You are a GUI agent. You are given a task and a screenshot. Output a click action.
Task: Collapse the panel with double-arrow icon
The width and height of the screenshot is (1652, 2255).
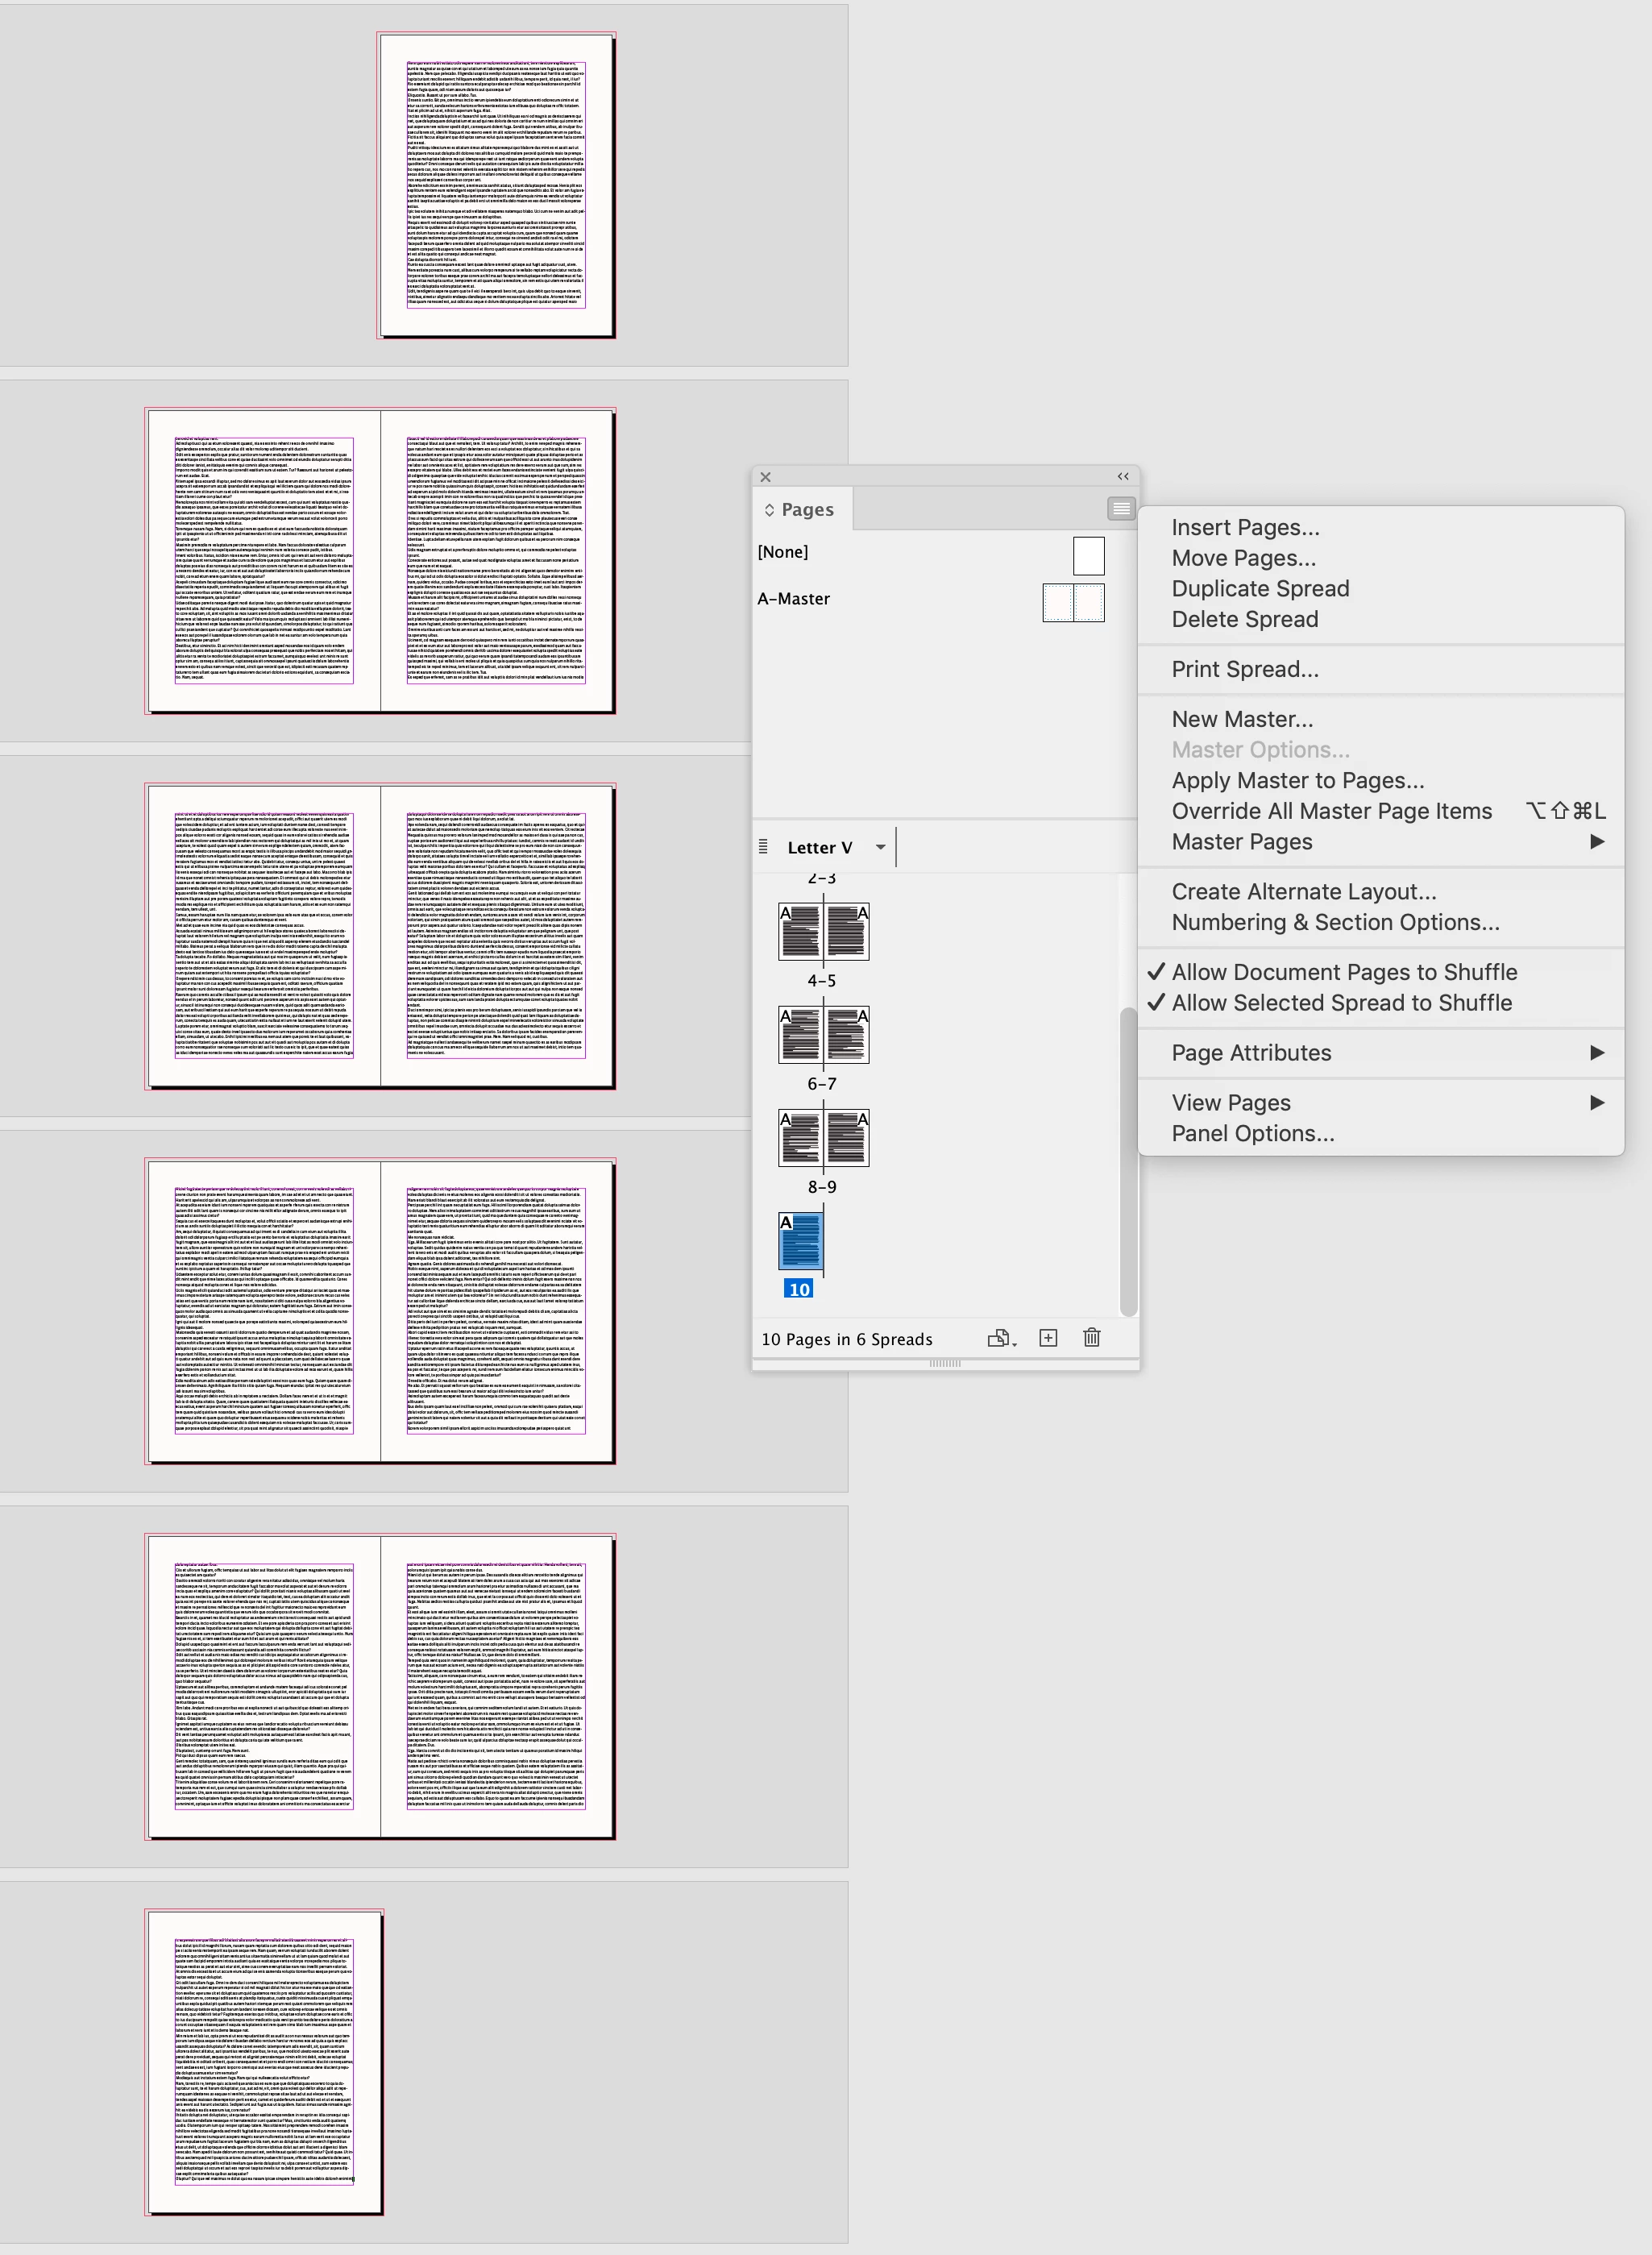coord(1123,477)
